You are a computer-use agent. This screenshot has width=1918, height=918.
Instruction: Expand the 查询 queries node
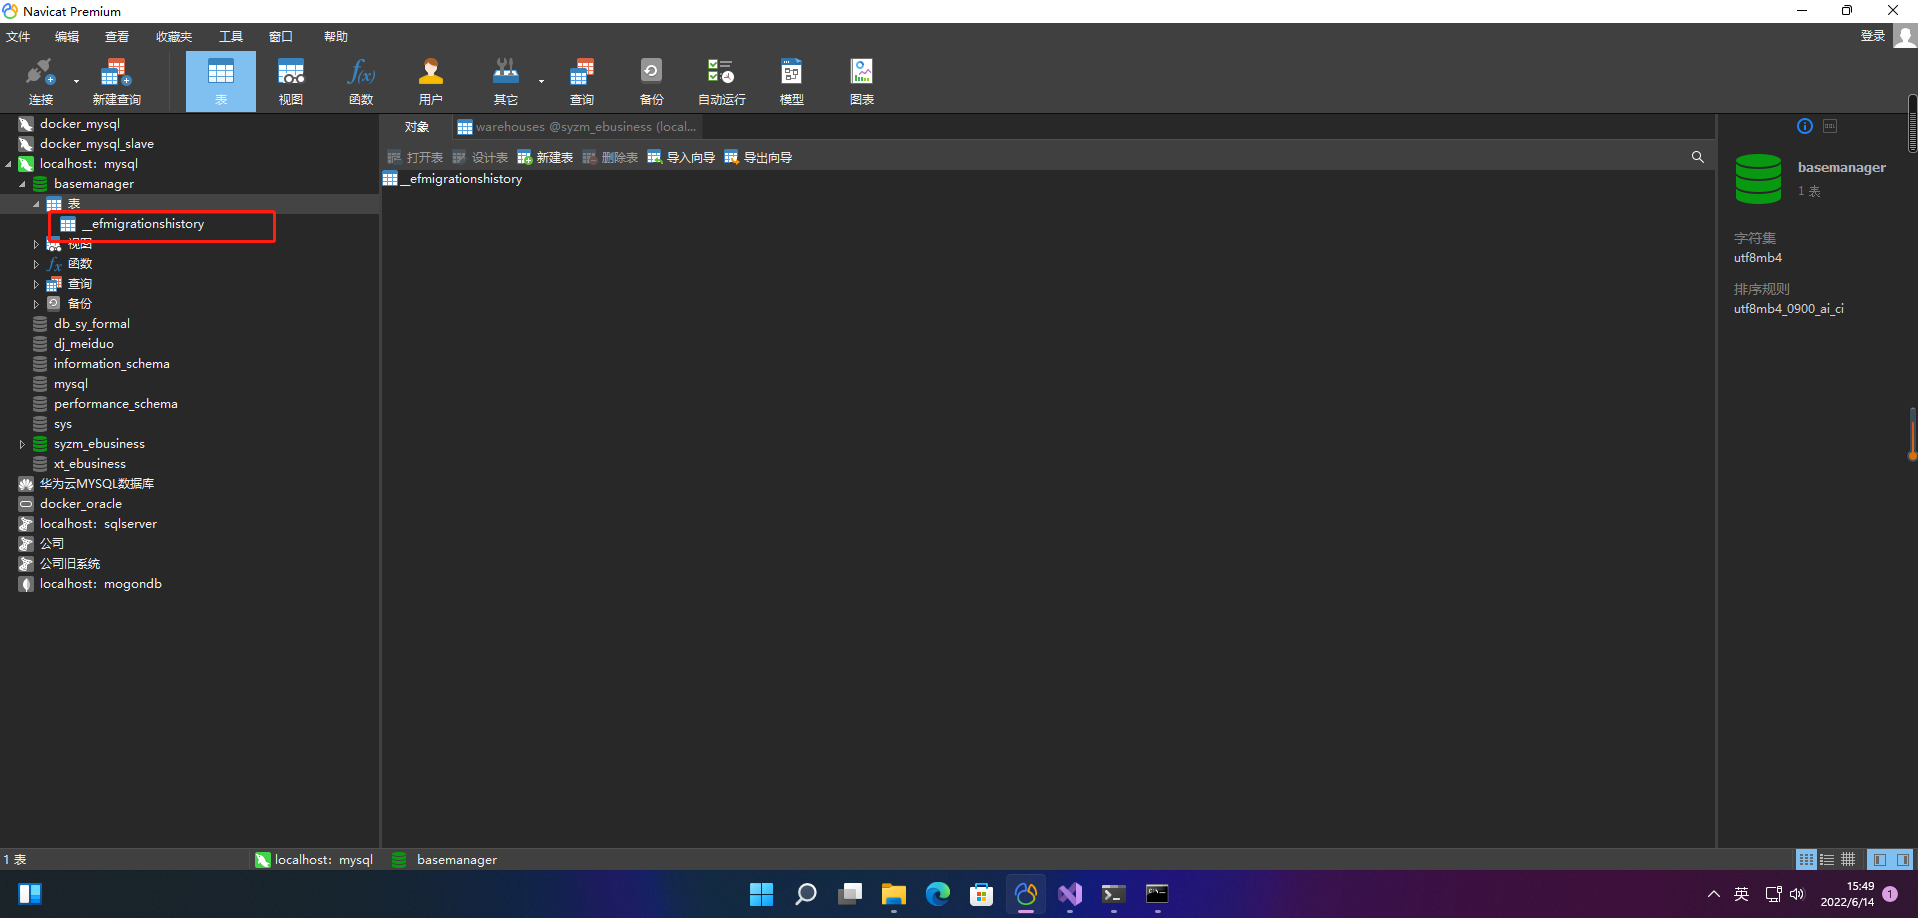click(x=36, y=284)
